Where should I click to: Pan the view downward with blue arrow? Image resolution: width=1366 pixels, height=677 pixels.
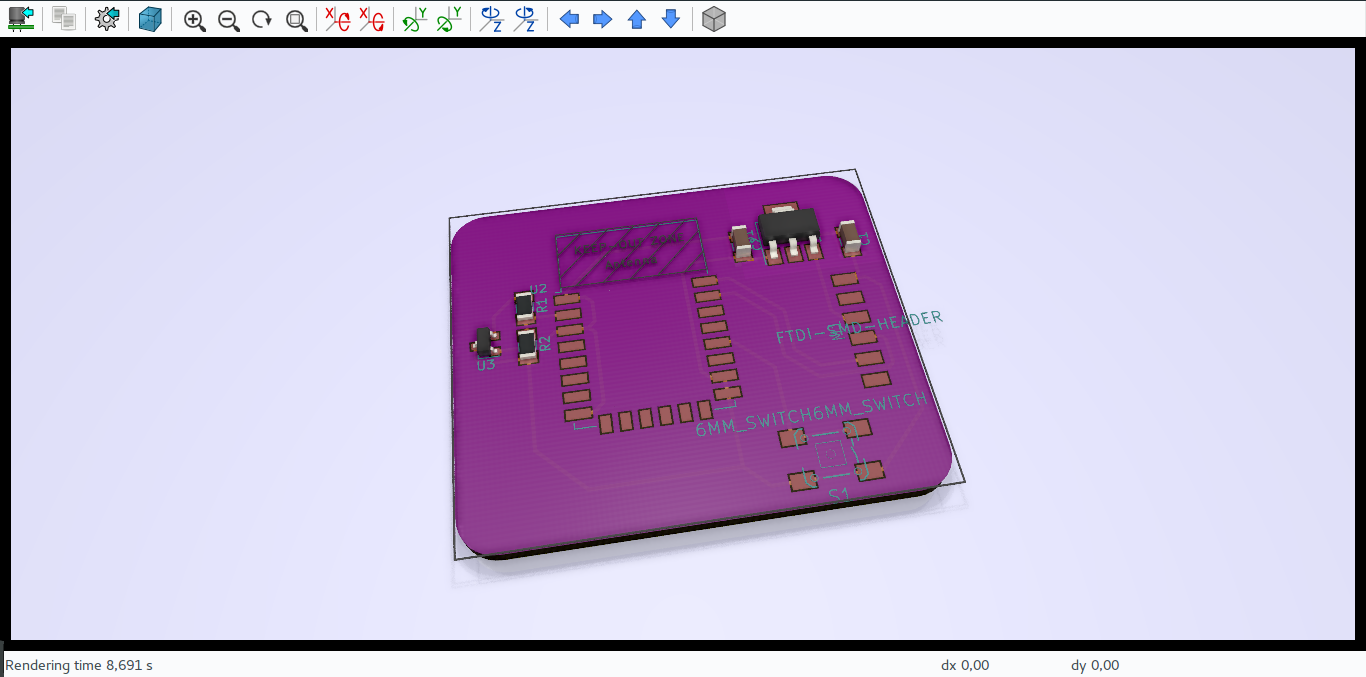tap(670, 18)
